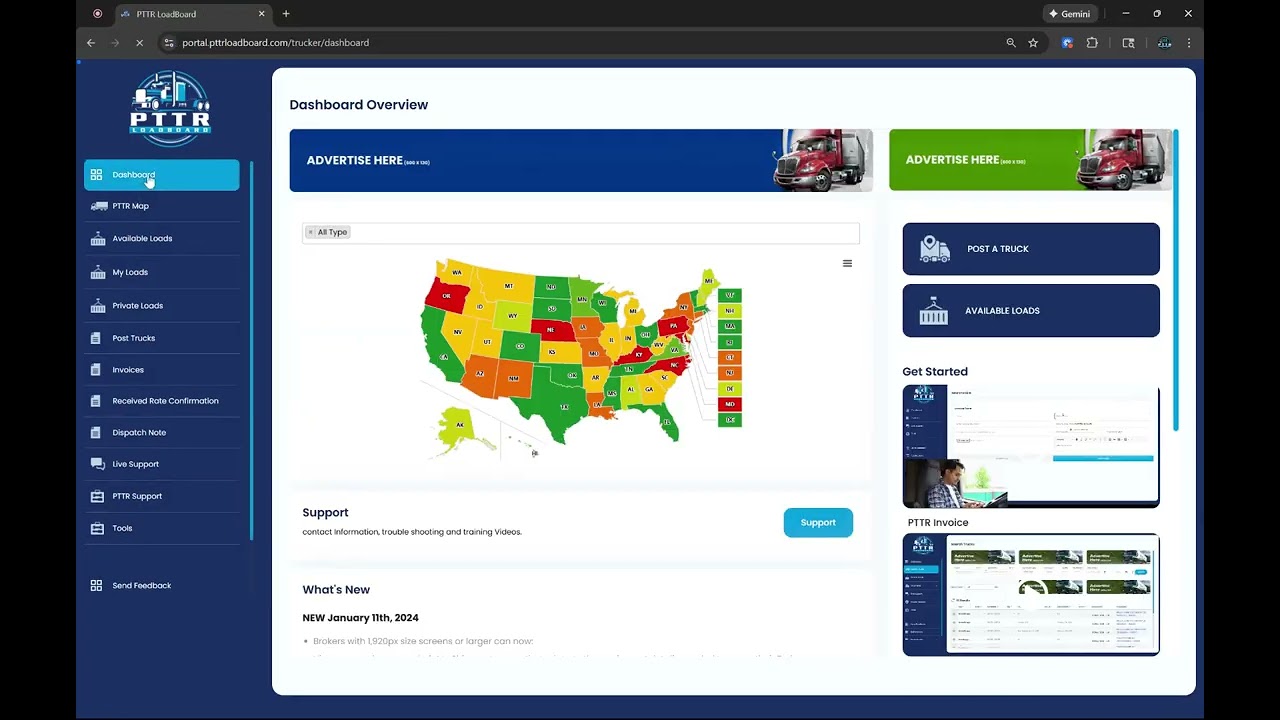Click the Dispatch Note icon
Viewport: 1280px width, 720px height.
(x=96, y=433)
